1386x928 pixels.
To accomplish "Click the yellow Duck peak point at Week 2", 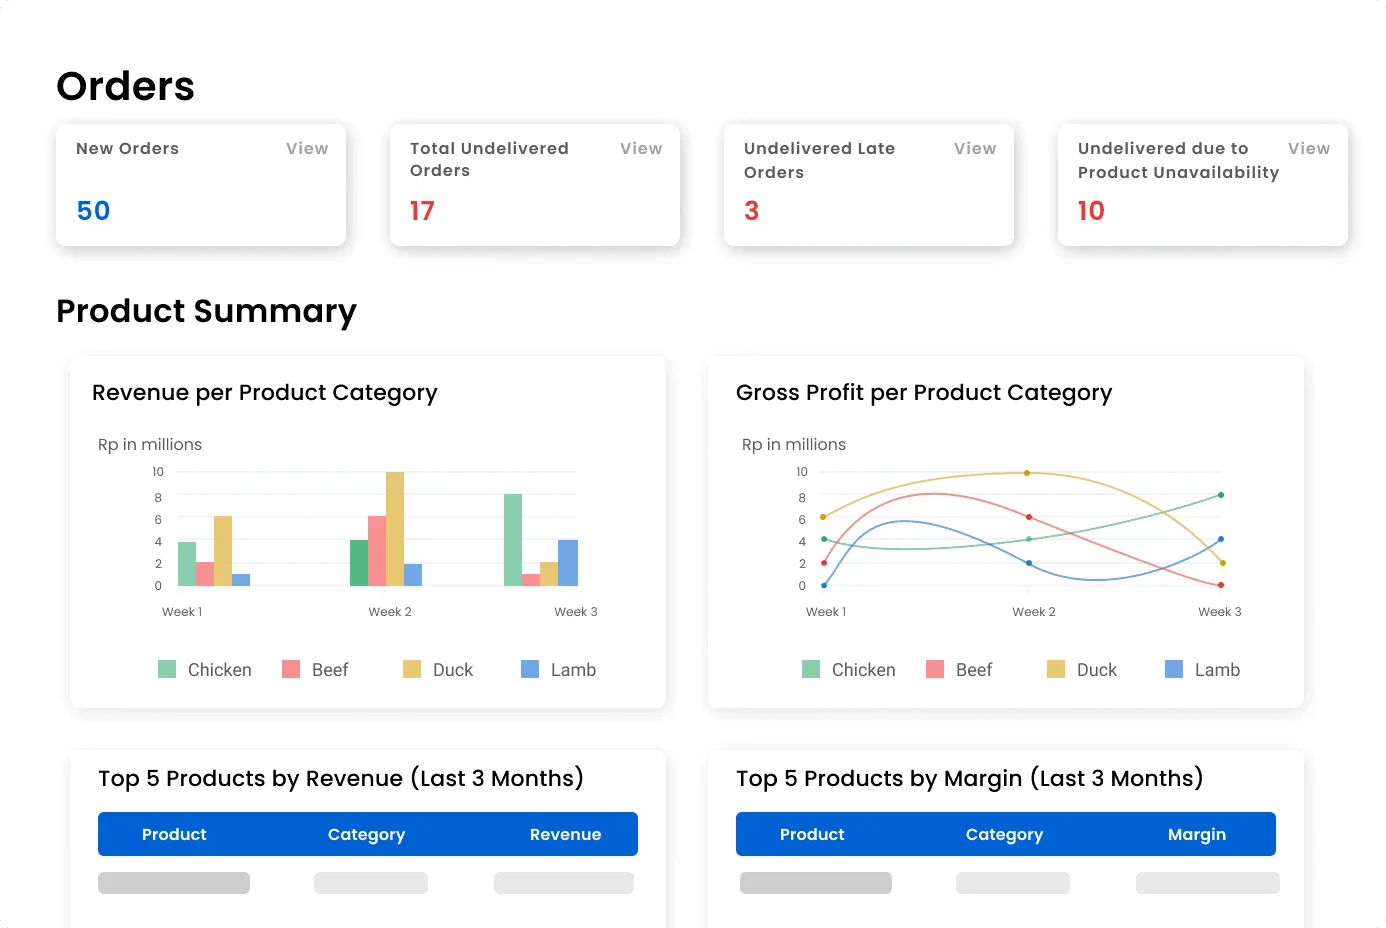I will pyautogui.click(x=1027, y=473).
